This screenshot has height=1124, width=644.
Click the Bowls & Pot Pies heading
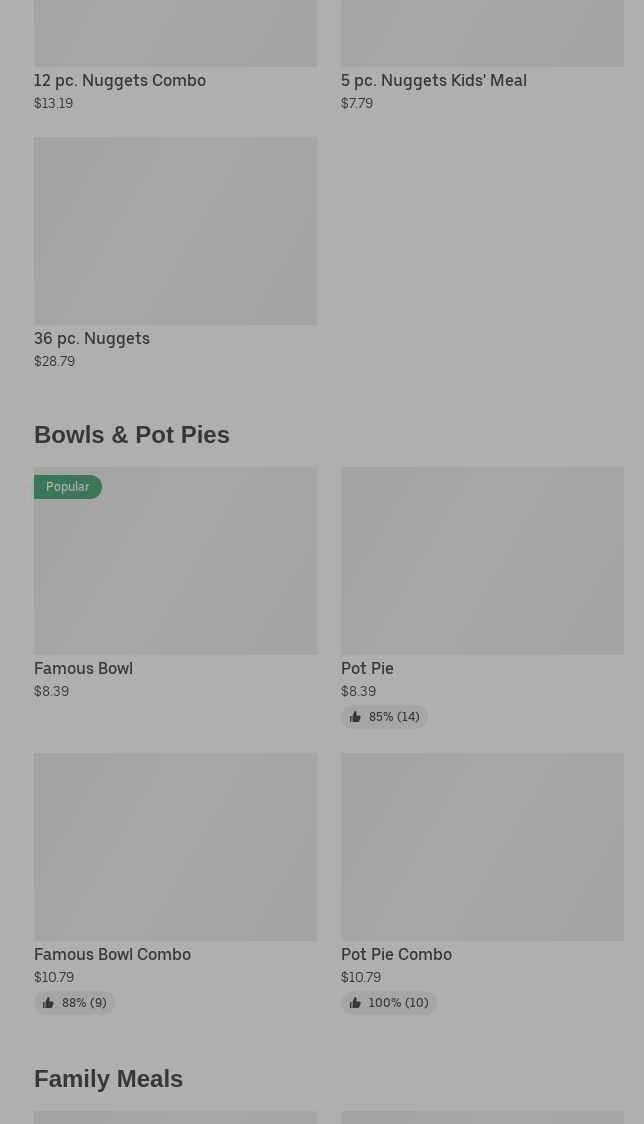(132, 435)
